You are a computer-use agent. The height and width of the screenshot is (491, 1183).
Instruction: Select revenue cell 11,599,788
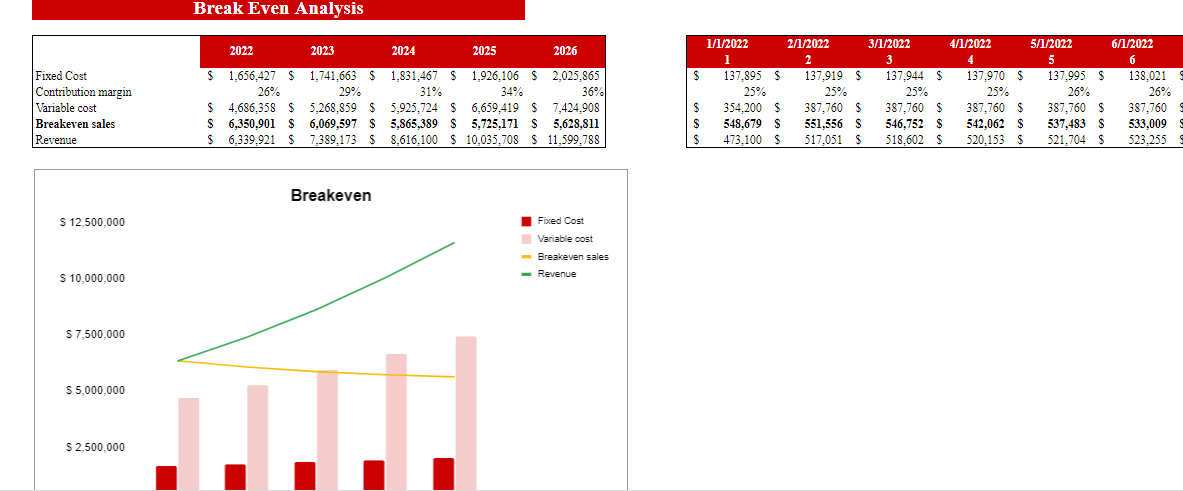pyautogui.click(x=565, y=140)
